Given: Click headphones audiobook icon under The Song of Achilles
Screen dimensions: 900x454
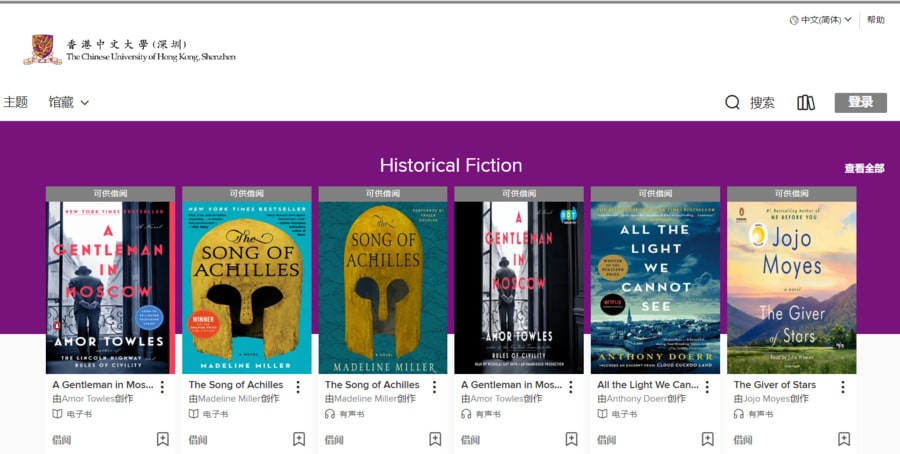Looking at the screenshot, I should tap(329, 414).
